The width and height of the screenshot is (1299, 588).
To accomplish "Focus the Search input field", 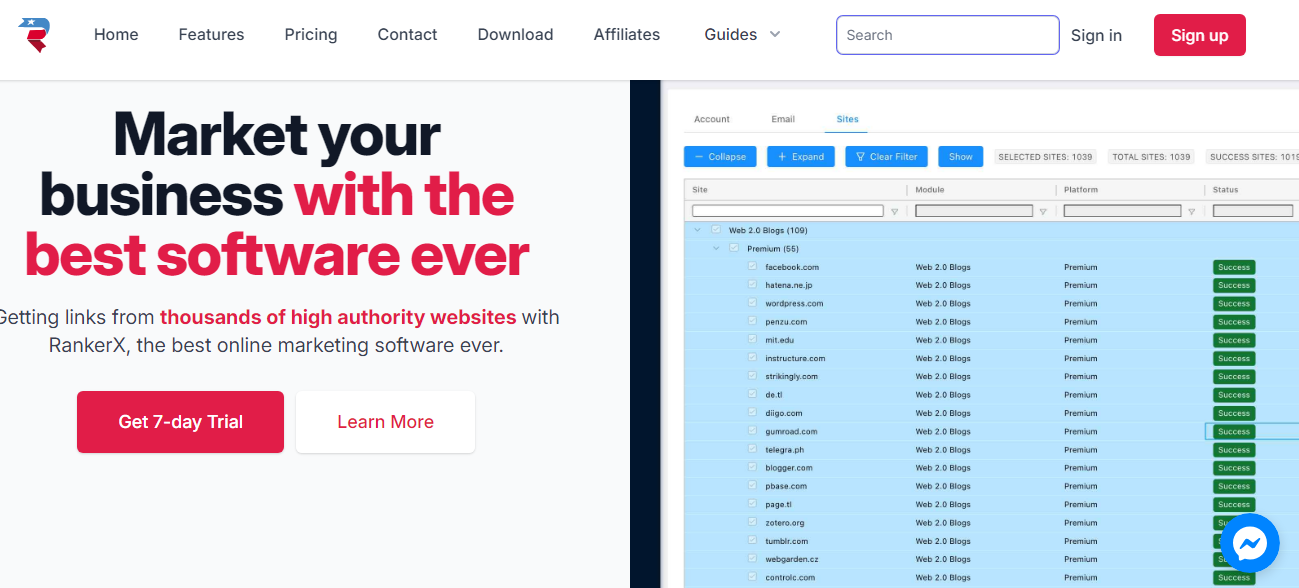I will pos(947,35).
